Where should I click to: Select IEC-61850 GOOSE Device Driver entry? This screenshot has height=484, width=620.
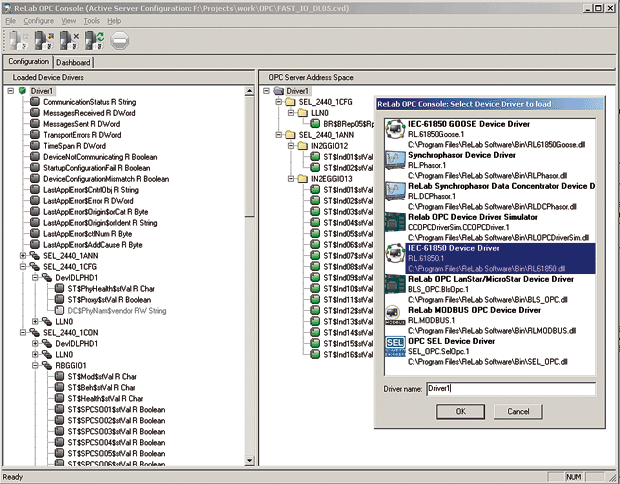490,134
